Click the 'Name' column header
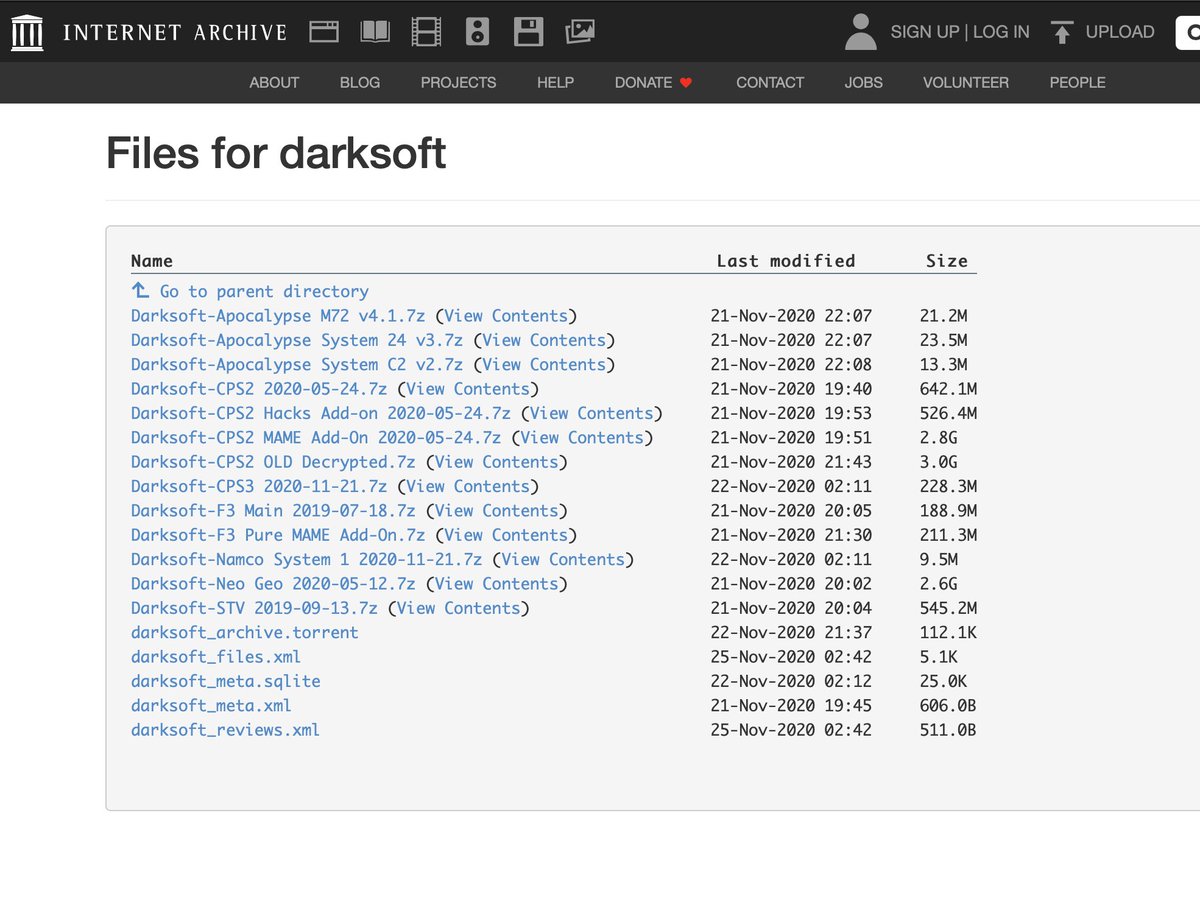This screenshot has width=1200, height=922. (152, 261)
